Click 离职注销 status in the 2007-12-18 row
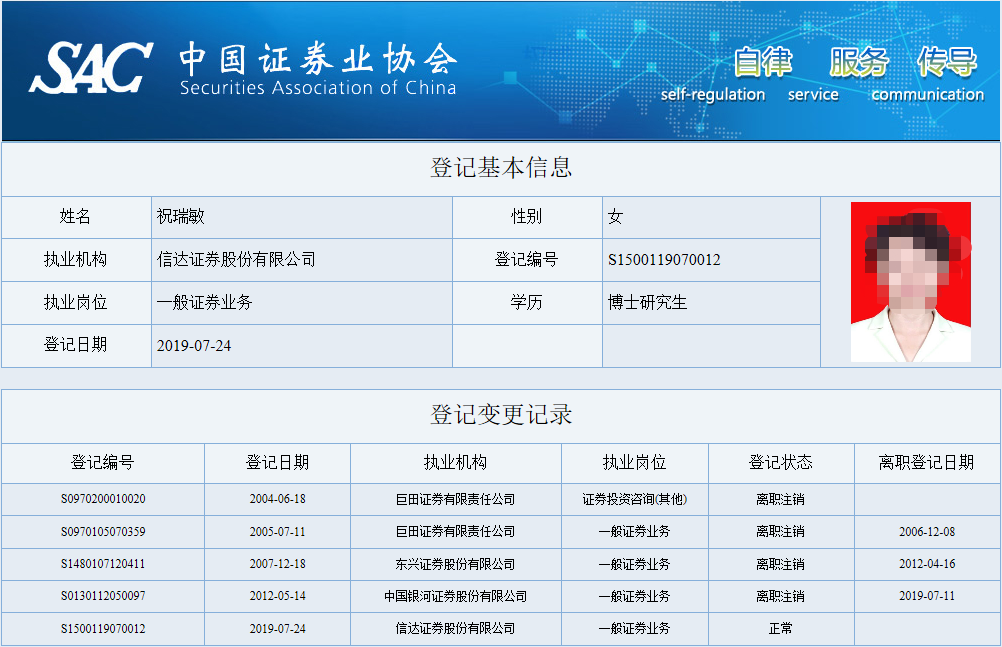Image resolution: width=1002 pixels, height=647 pixels. click(780, 564)
